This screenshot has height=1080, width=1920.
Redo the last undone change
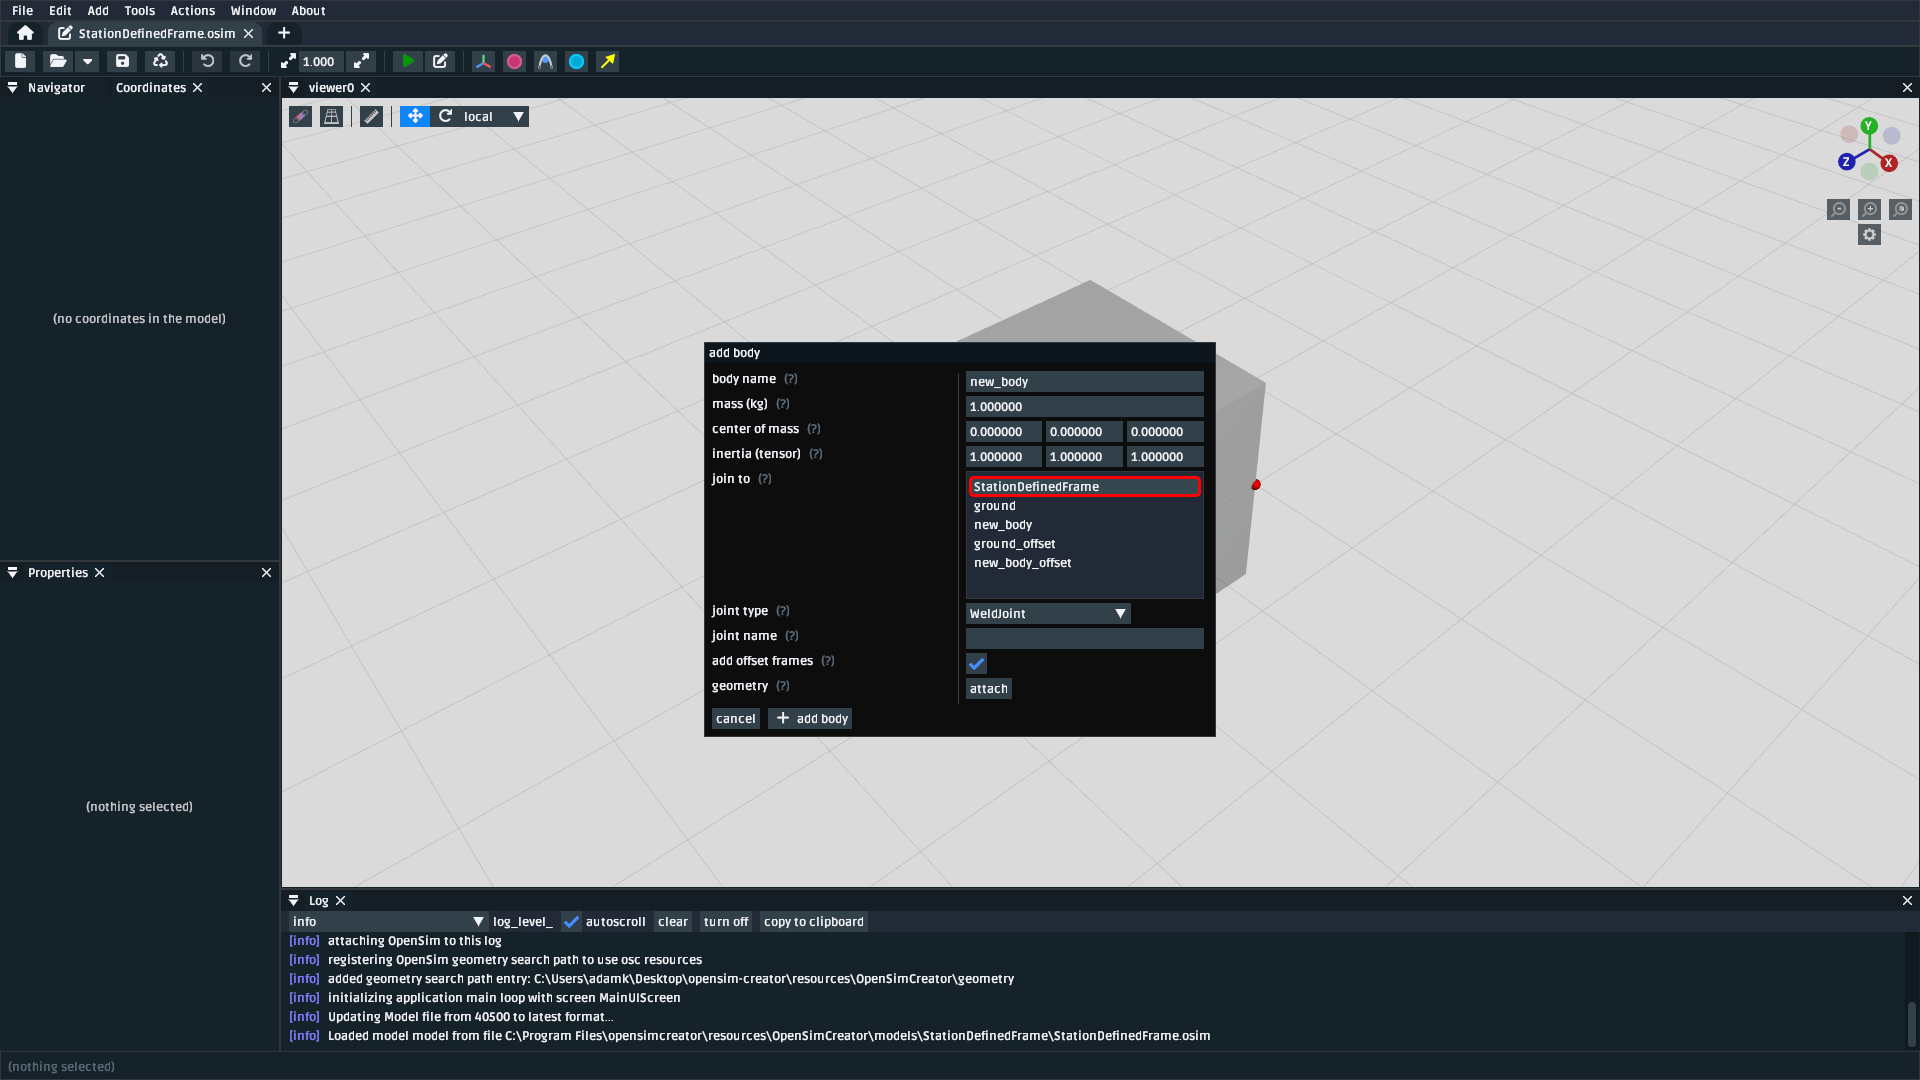click(x=245, y=61)
